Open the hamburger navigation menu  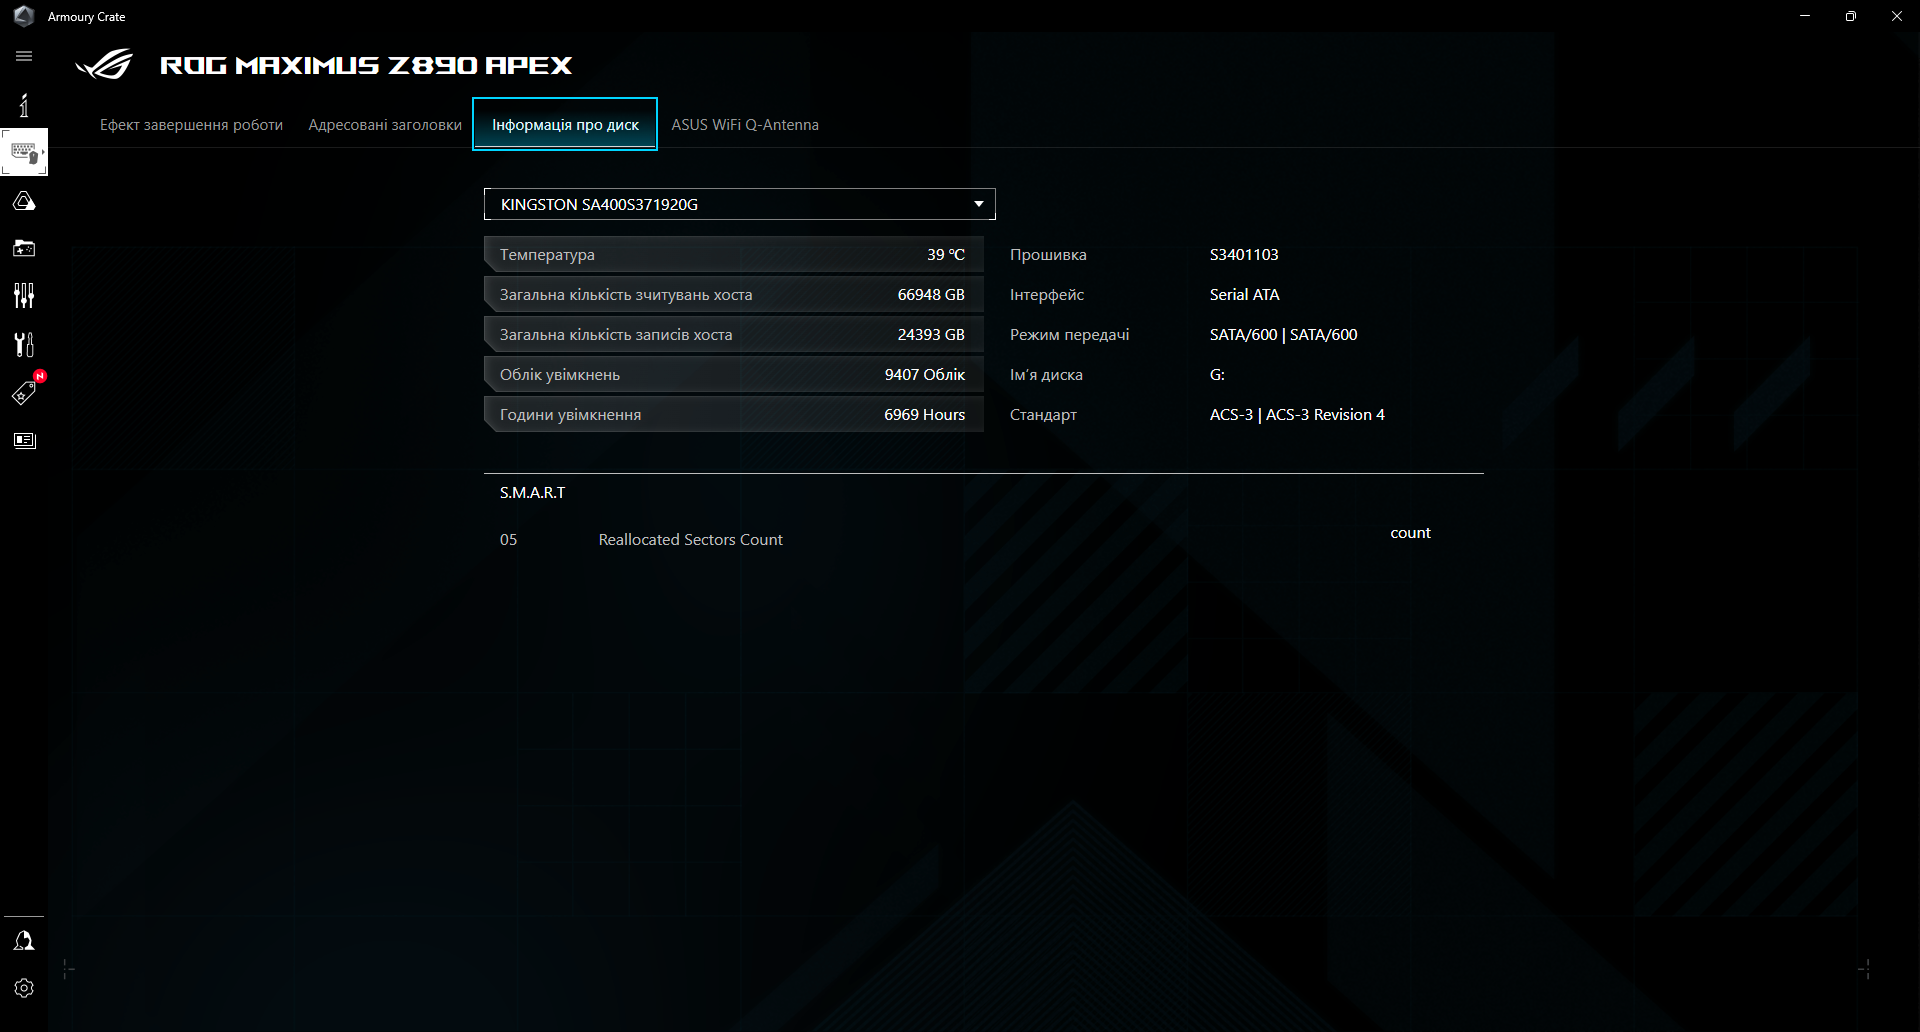coord(24,56)
